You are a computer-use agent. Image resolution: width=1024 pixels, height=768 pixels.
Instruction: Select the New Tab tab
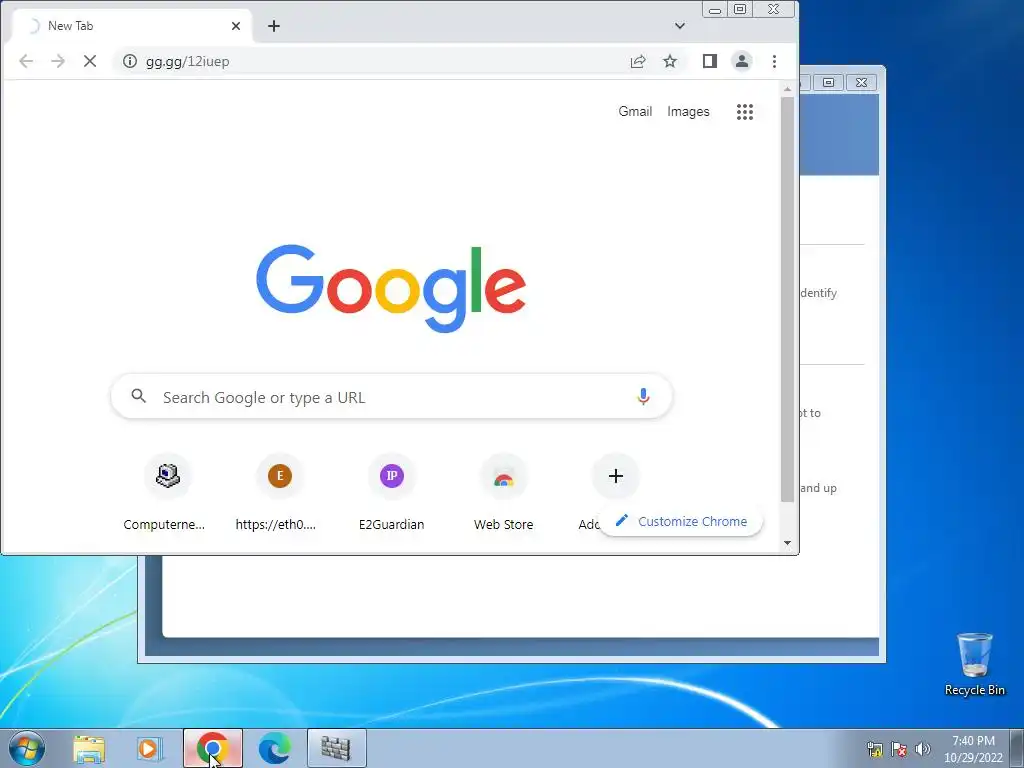(131, 26)
